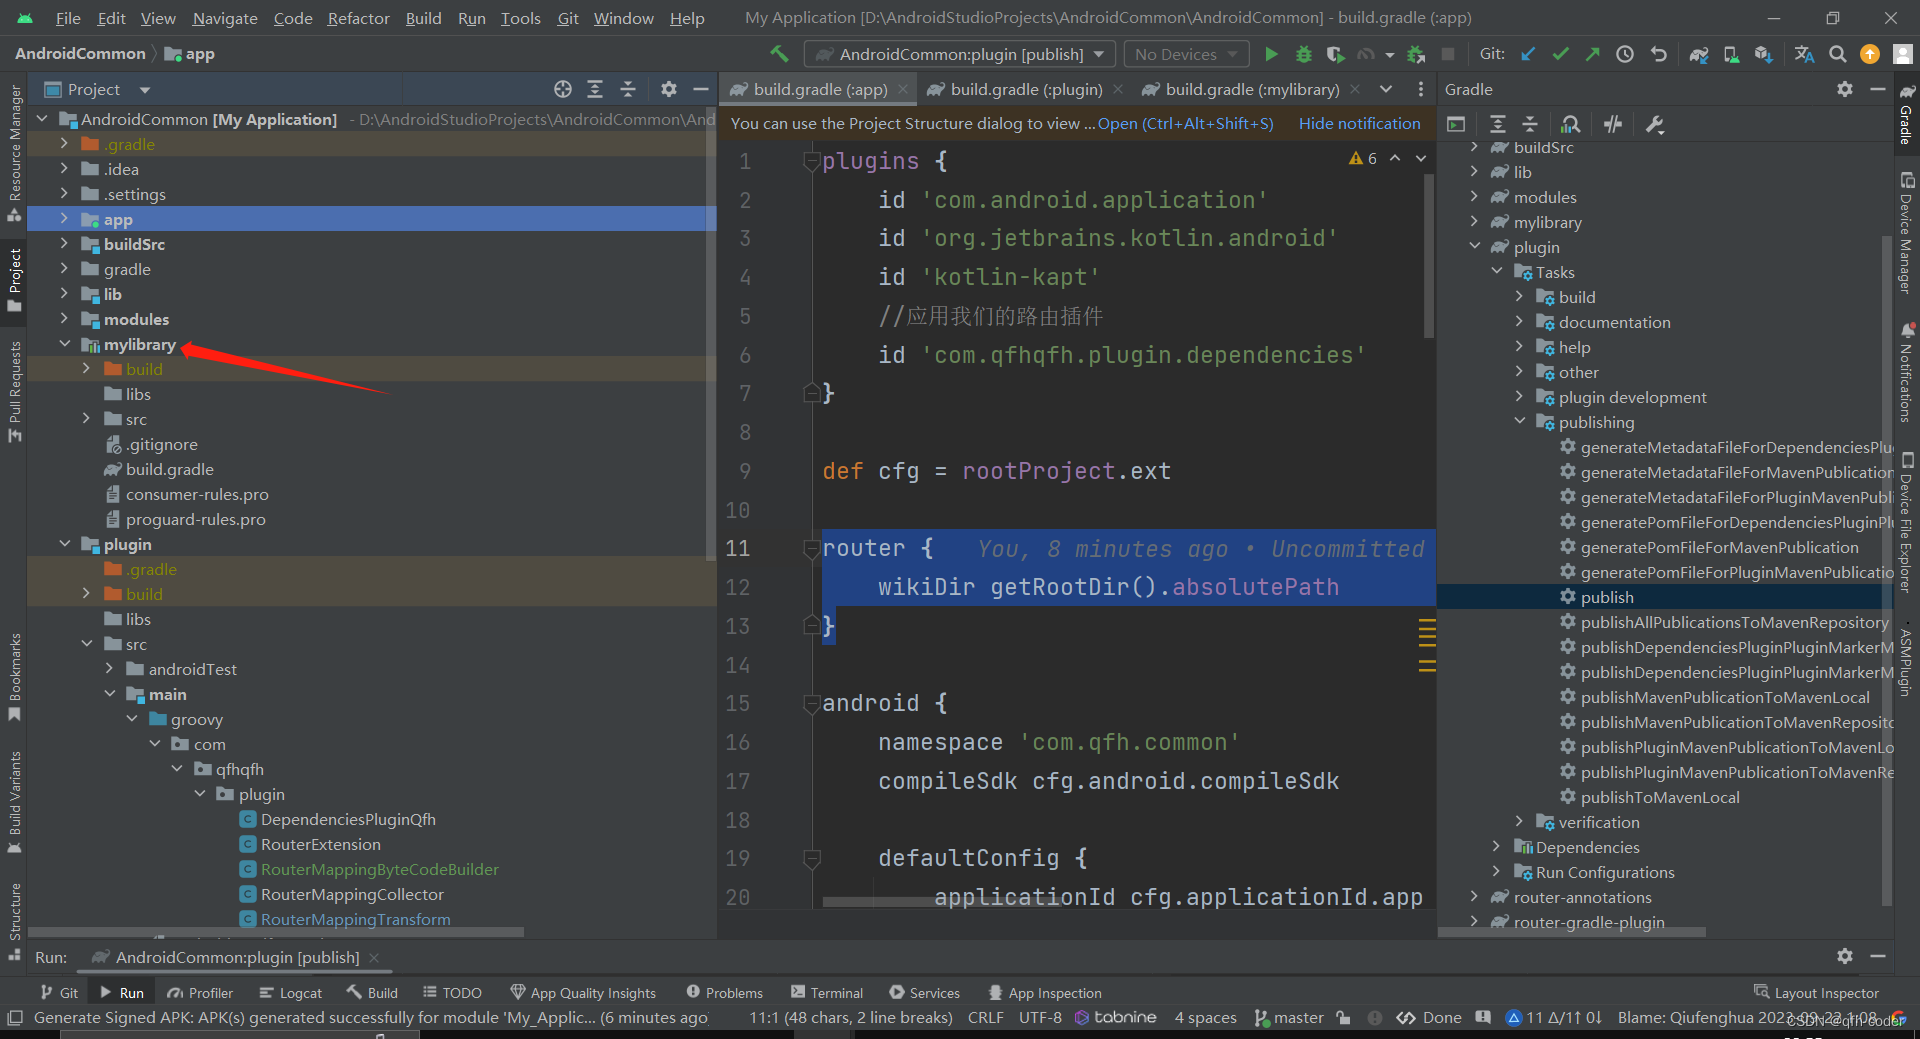Open Project view selector dropdown
This screenshot has height=1039, width=1920.
click(x=97, y=89)
